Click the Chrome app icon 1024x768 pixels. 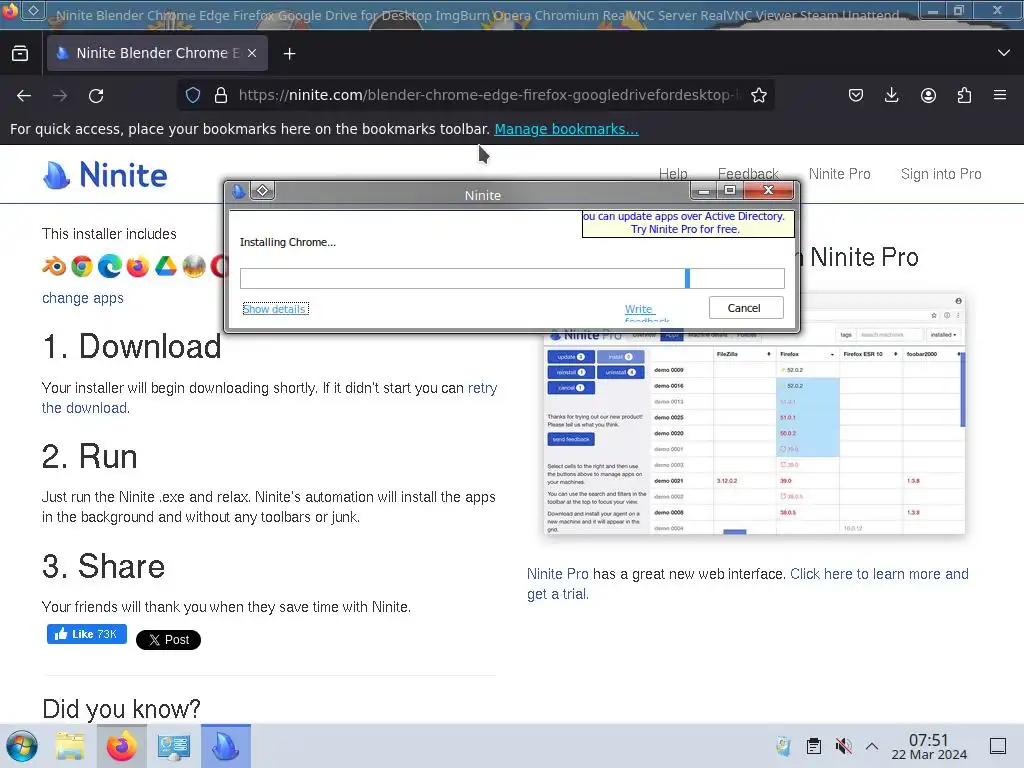click(x=82, y=266)
